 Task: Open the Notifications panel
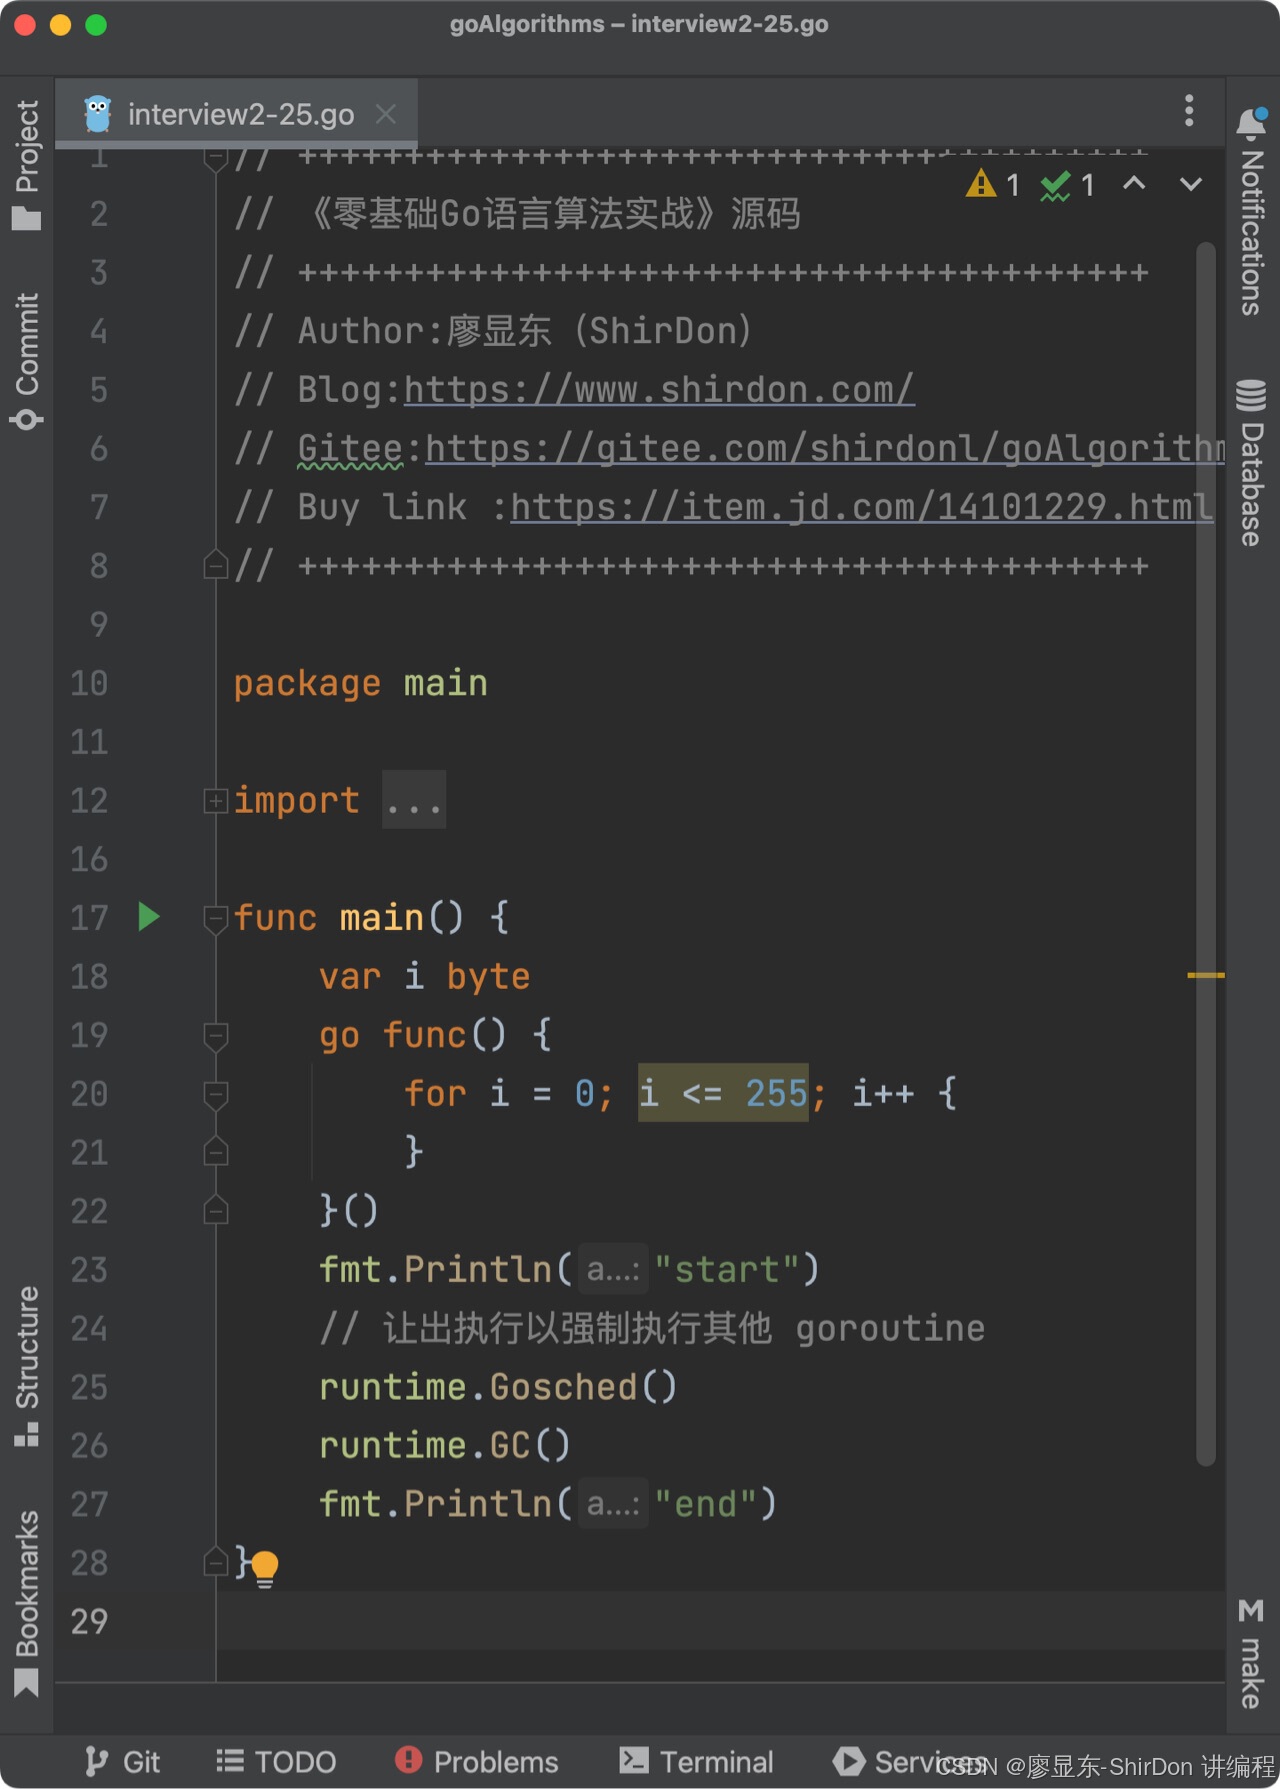(x=1252, y=210)
